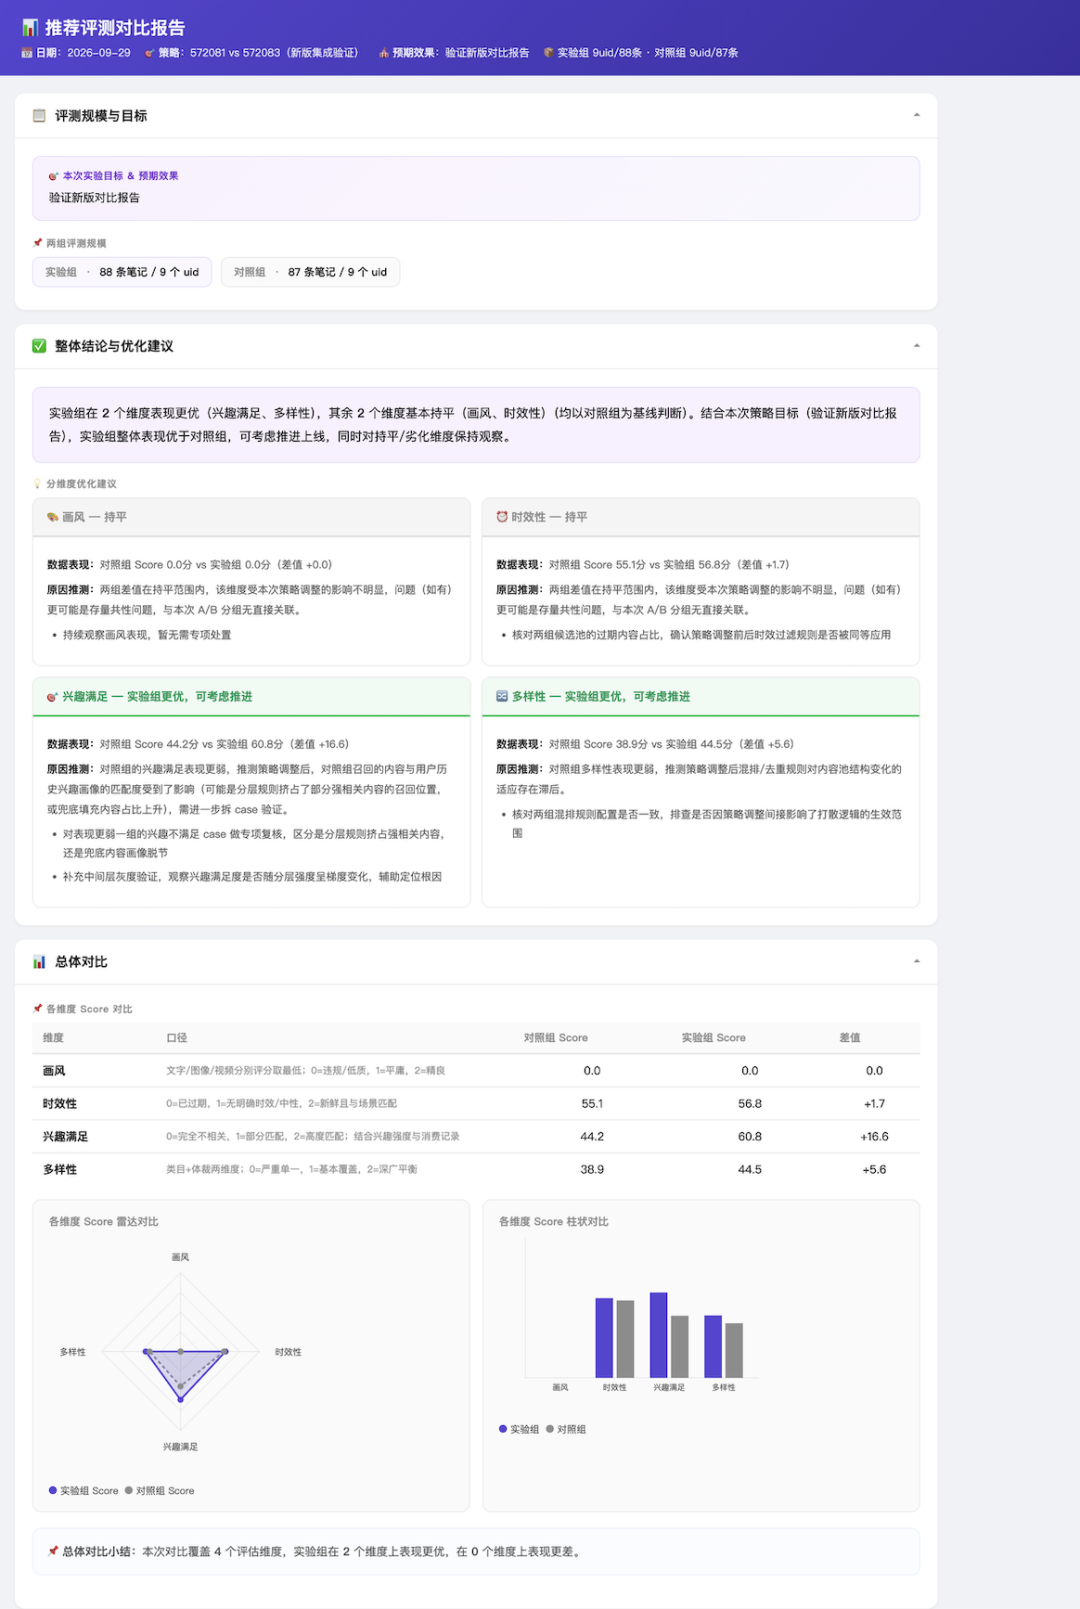This screenshot has height=1609, width=1080.
Task: Collapse the 评测规模与目标 section with its chevron
Action: click(x=917, y=115)
